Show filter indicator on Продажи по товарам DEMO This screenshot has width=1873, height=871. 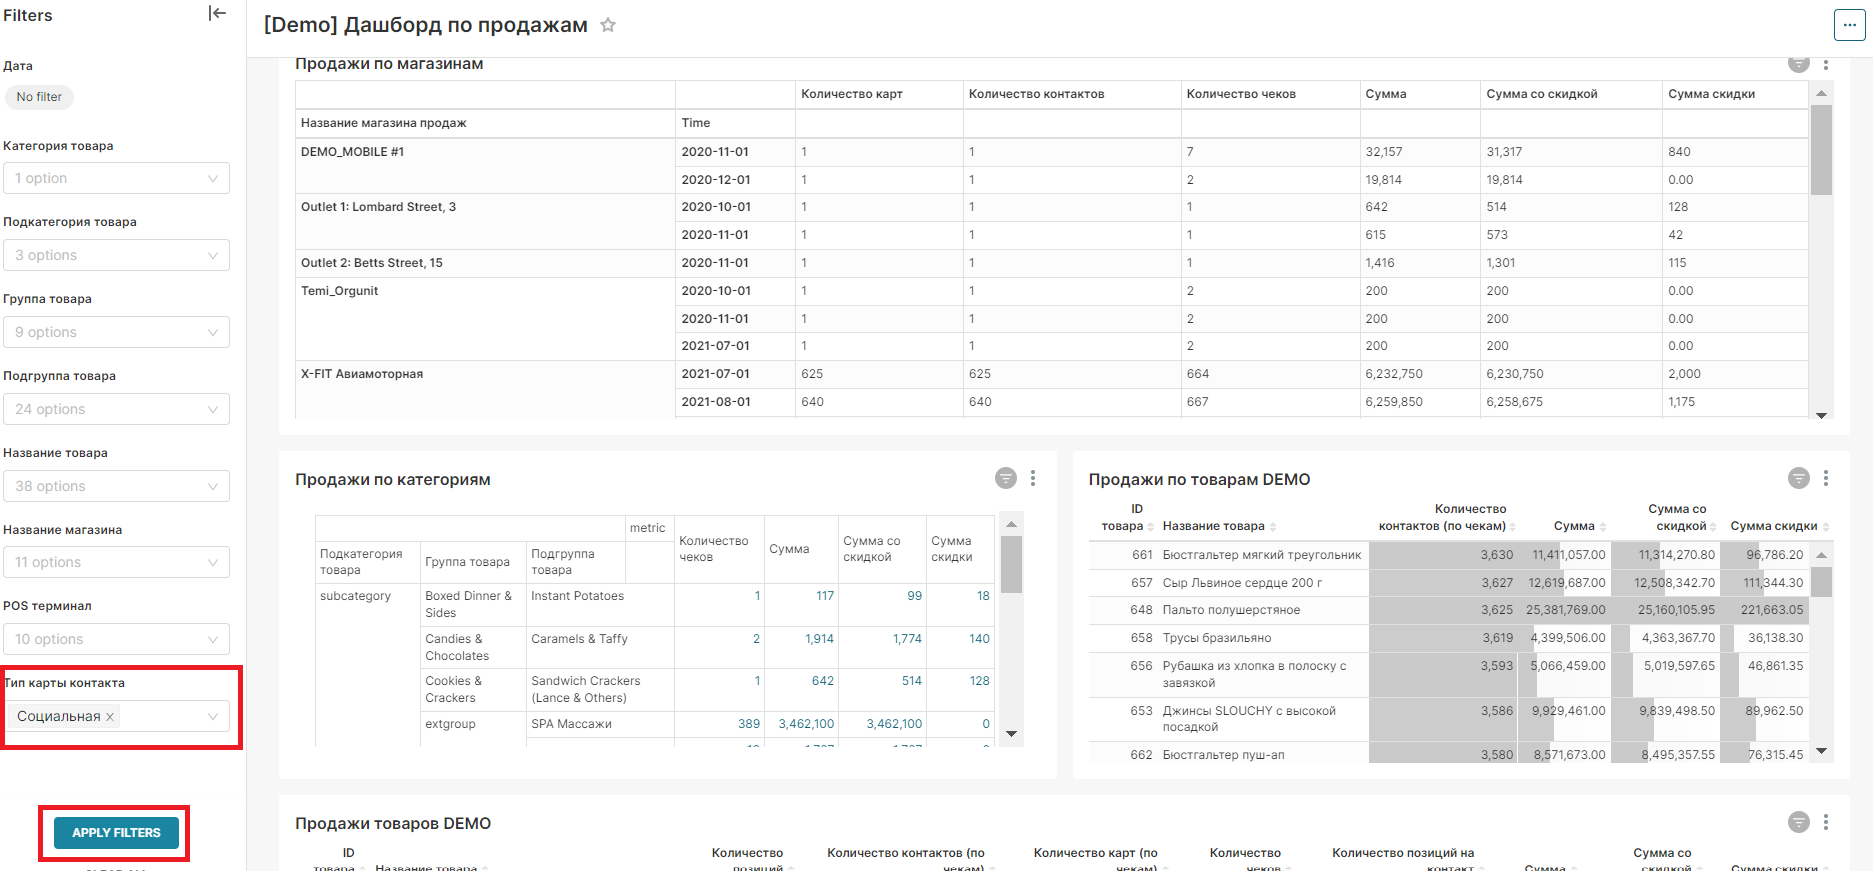pyautogui.click(x=1798, y=479)
